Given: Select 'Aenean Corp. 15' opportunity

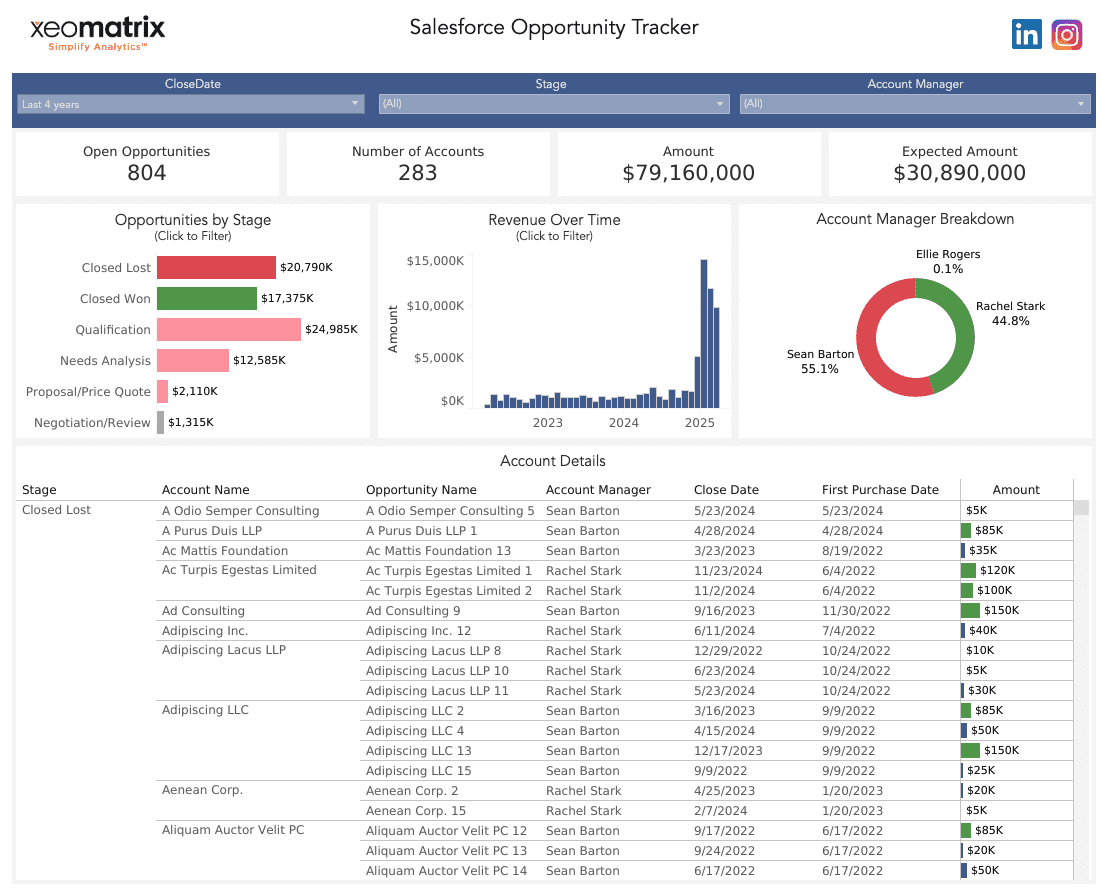Looking at the screenshot, I should 415,811.
